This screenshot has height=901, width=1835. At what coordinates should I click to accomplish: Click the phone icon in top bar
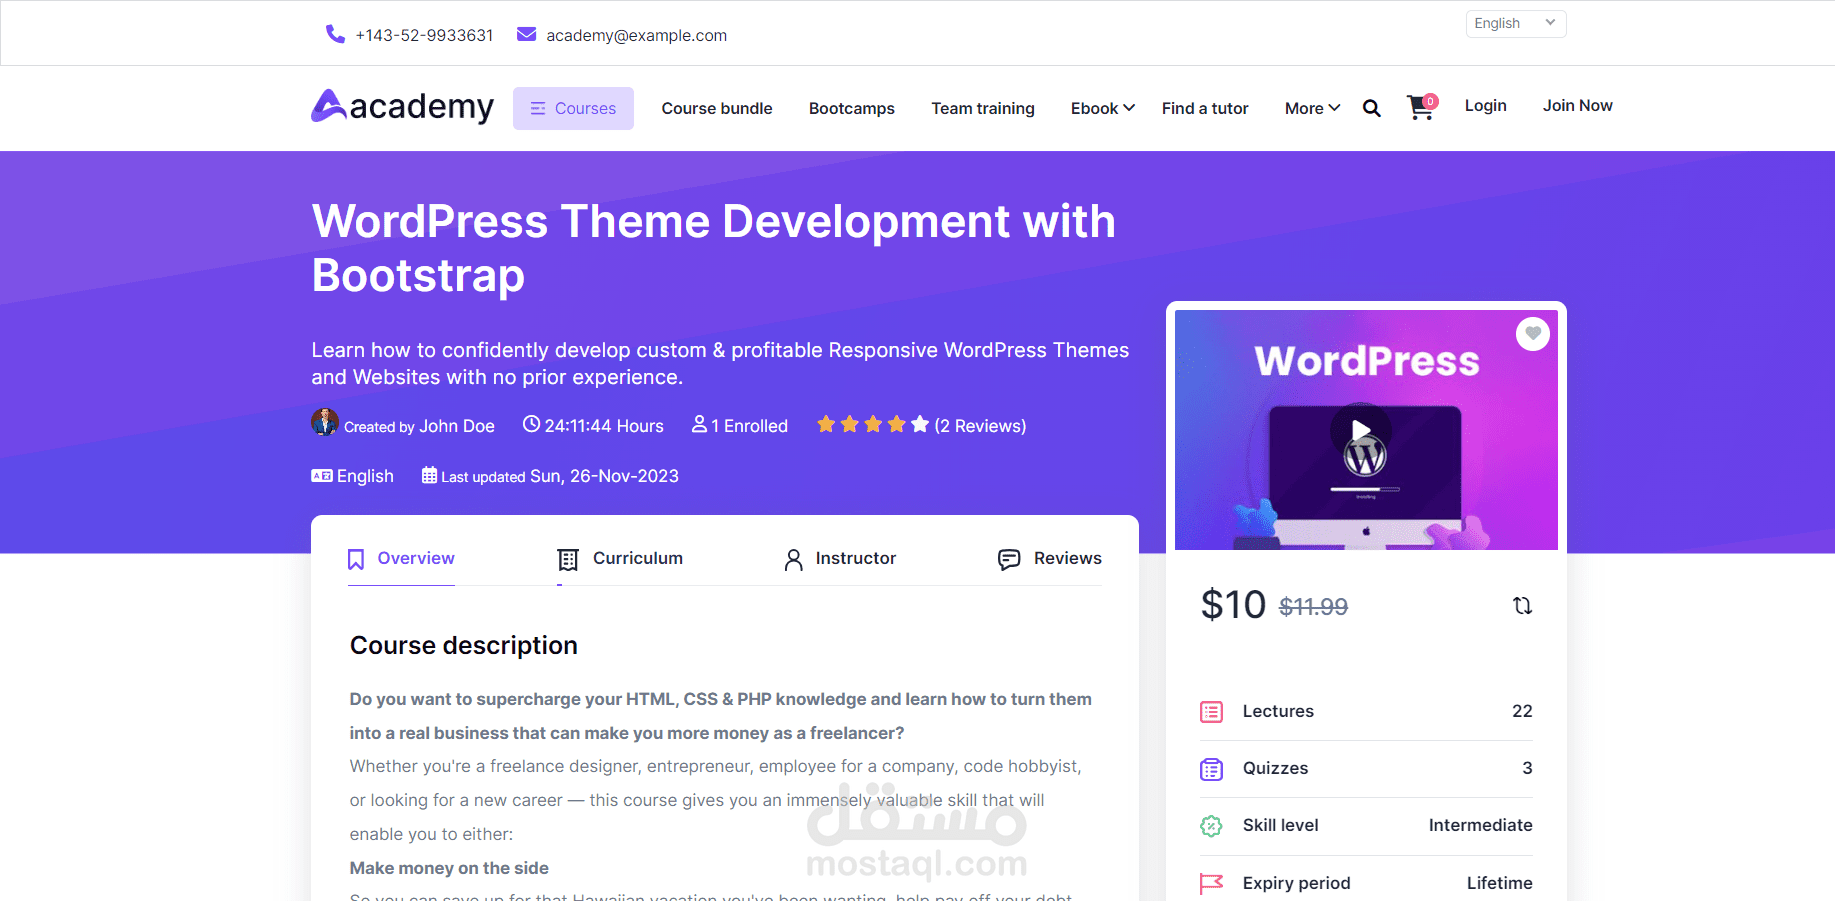click(335, 34)
